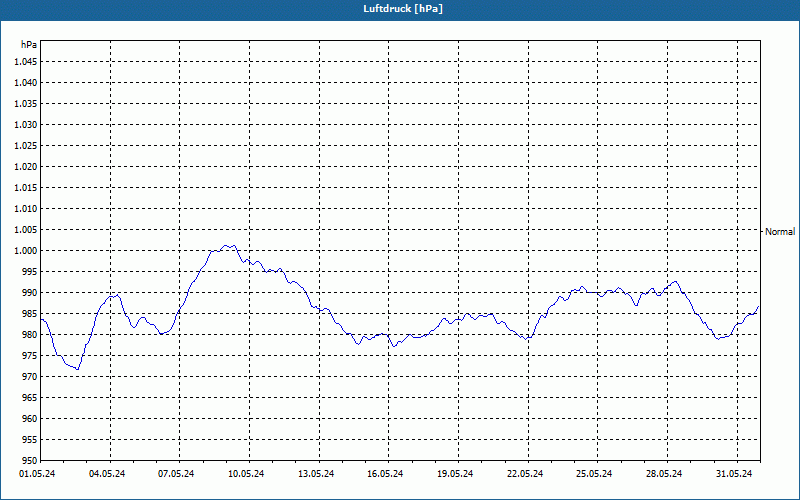Image resolution: width=800 pixels, height=500 pixels.
Task: Click the 1.020 pressure axis label
Action: (25, 166)
